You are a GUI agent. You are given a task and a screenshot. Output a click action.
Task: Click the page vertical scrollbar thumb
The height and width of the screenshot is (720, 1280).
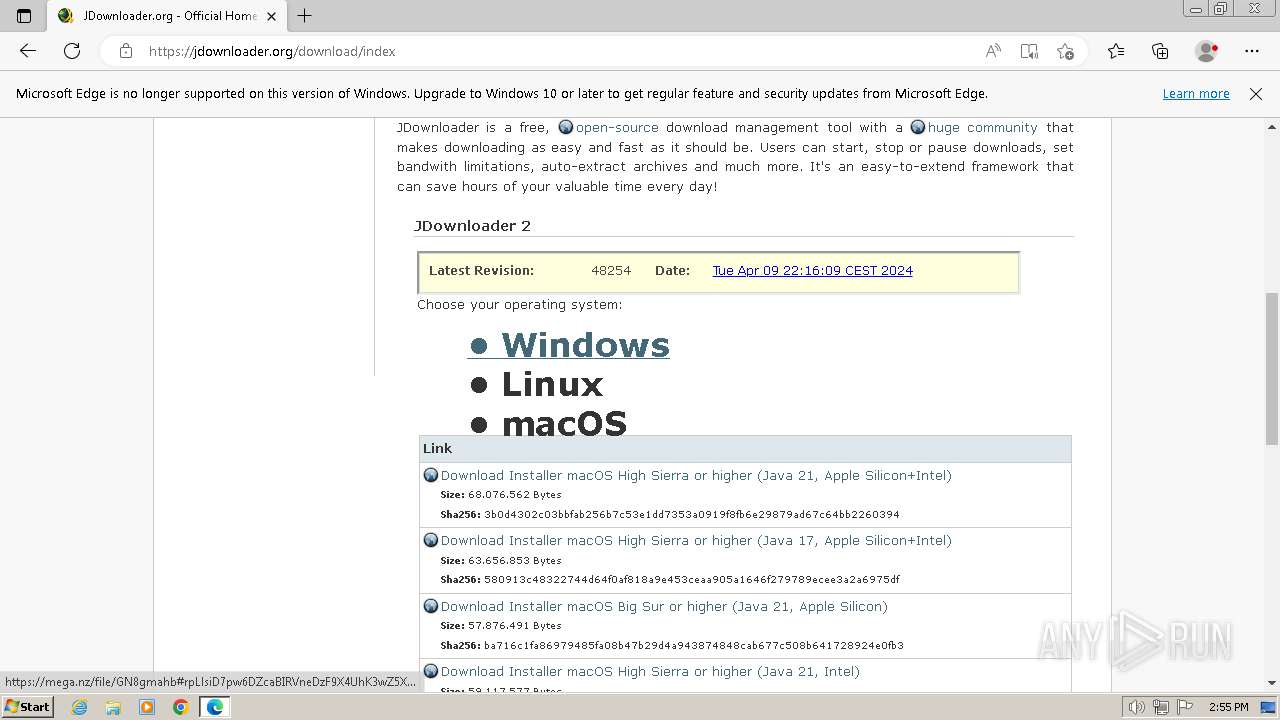[x=1272, y=368]
